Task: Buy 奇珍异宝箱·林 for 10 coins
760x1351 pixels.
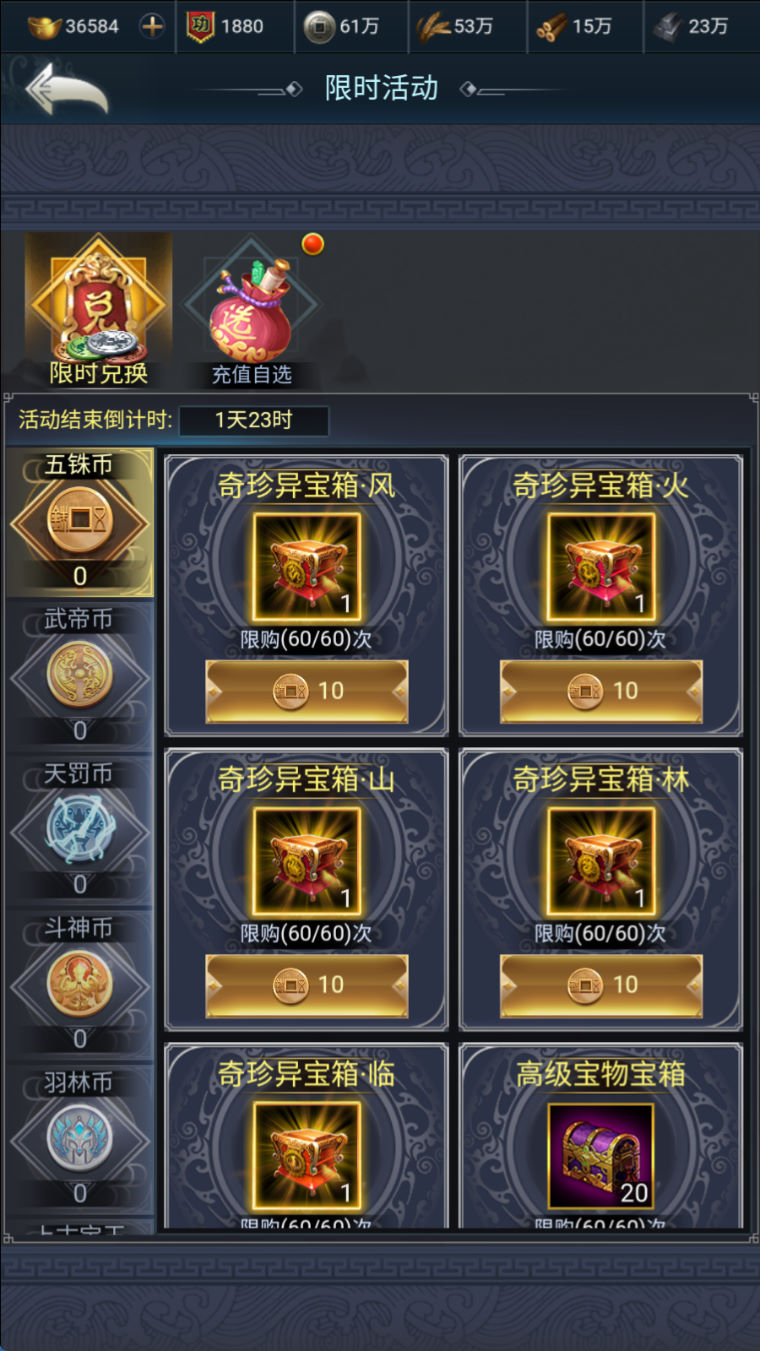Action: pos(601,985)
